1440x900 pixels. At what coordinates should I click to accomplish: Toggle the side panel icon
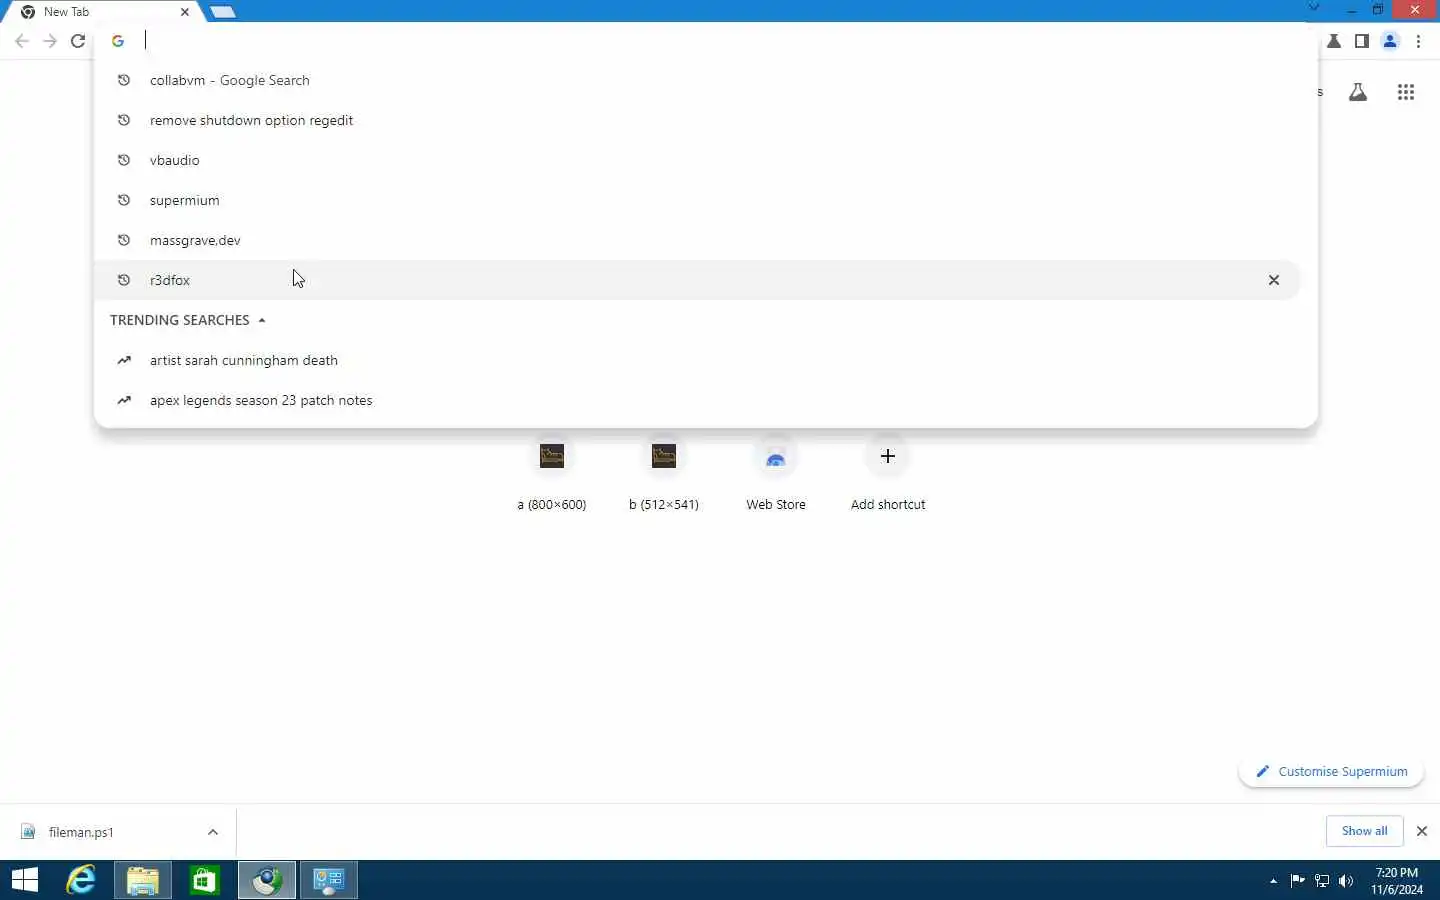[1362, 41]
